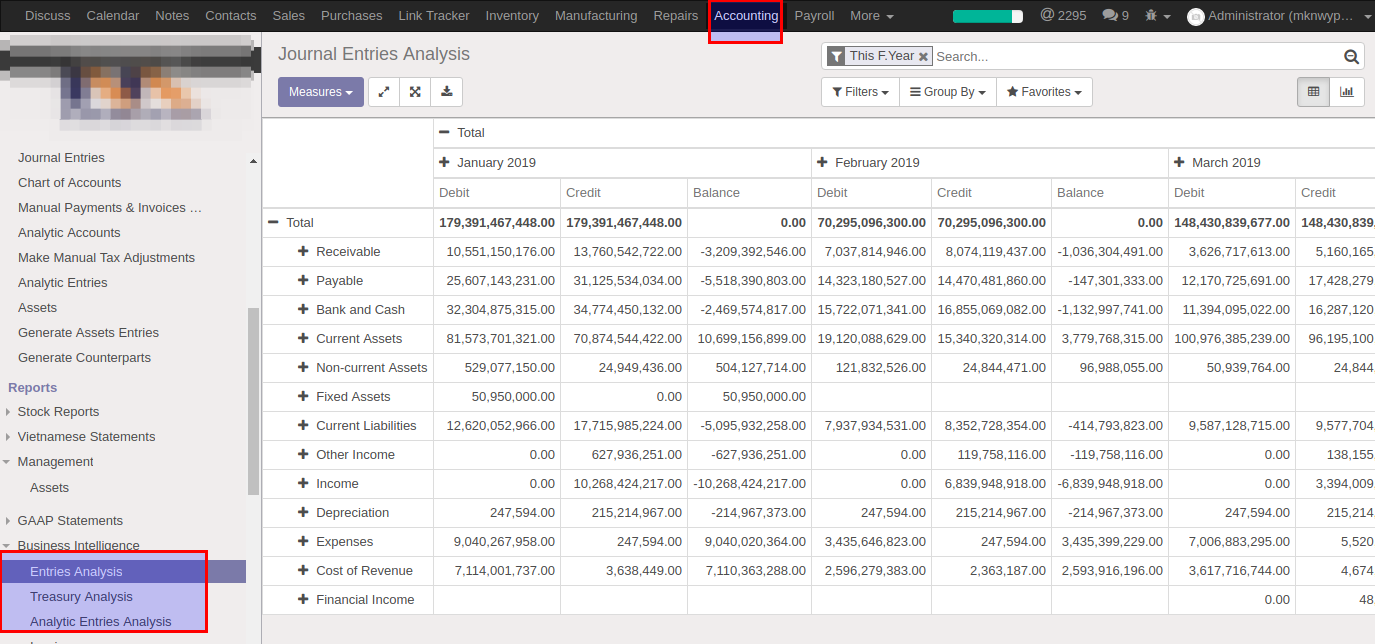Open the Measures dropdown
This screenshot has width=1375, height=644.
pyautogui.click(x=320, y=91)
